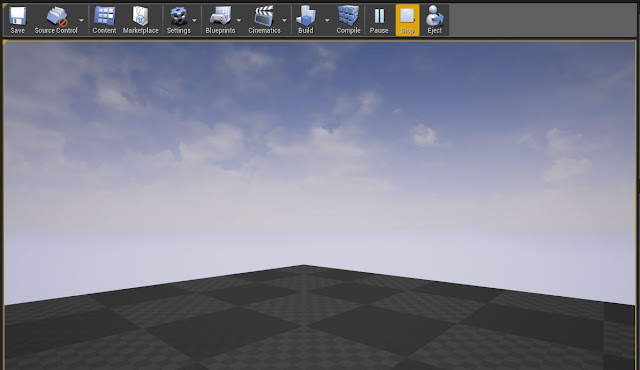The image size is (640, 370).
Task: Expand the Cinematics dropdown arrow
Action: [284, 20]
